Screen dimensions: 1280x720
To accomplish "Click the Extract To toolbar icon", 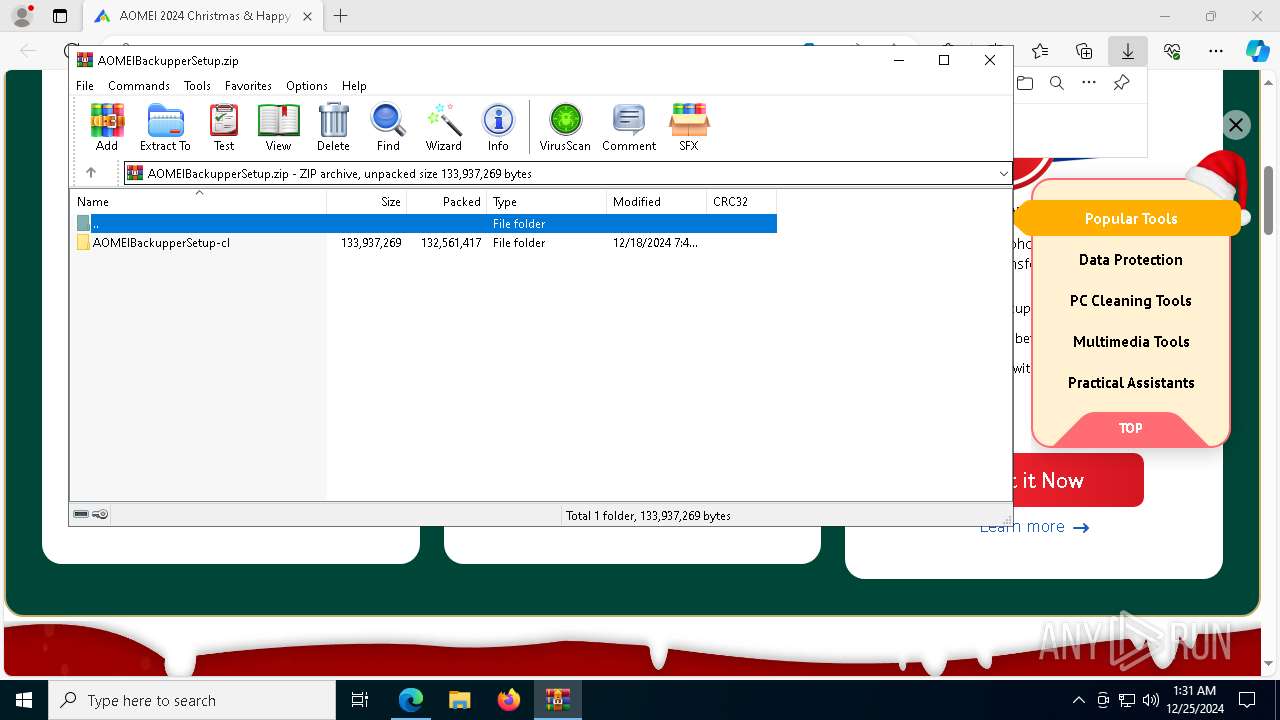I will (165, 127).
